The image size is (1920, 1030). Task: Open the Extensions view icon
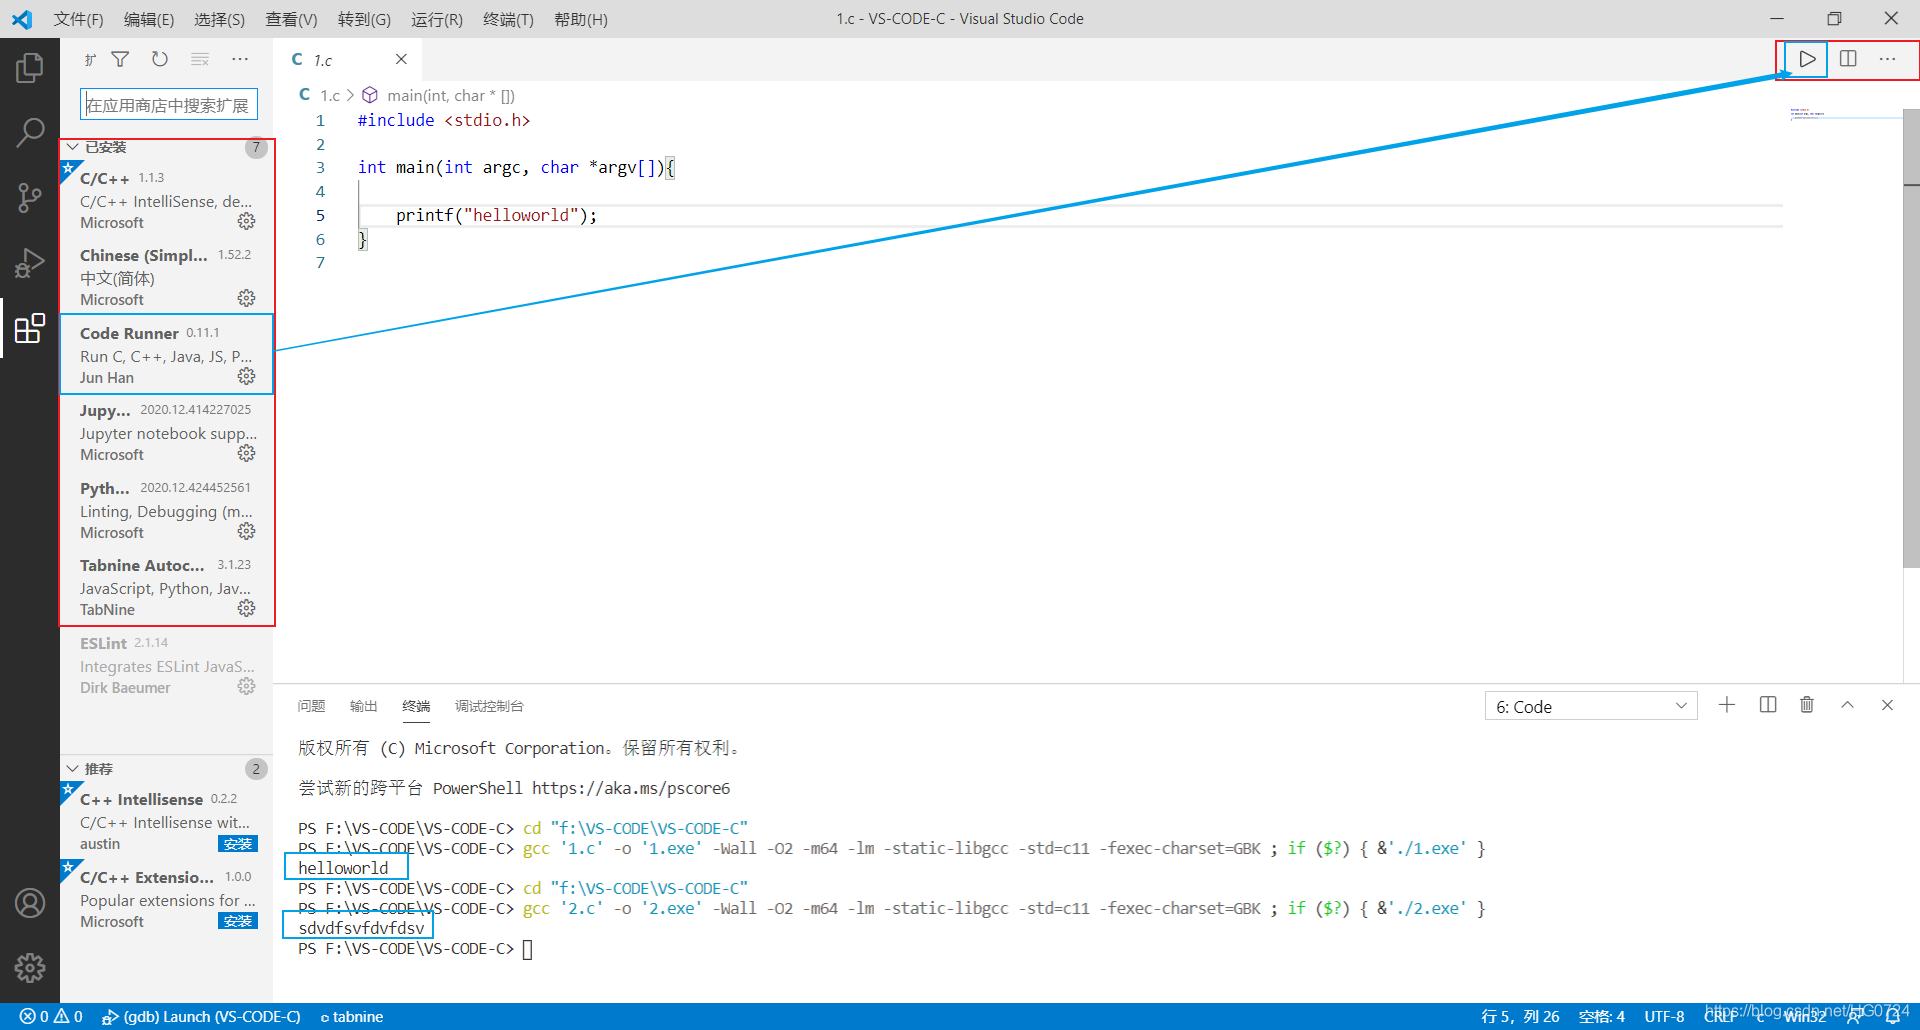point(30,328)
